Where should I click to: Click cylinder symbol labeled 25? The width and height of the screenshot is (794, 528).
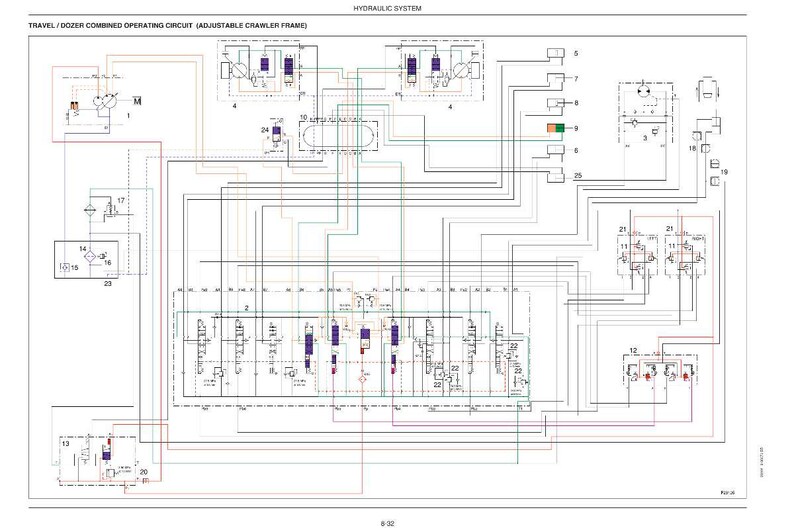555,176
